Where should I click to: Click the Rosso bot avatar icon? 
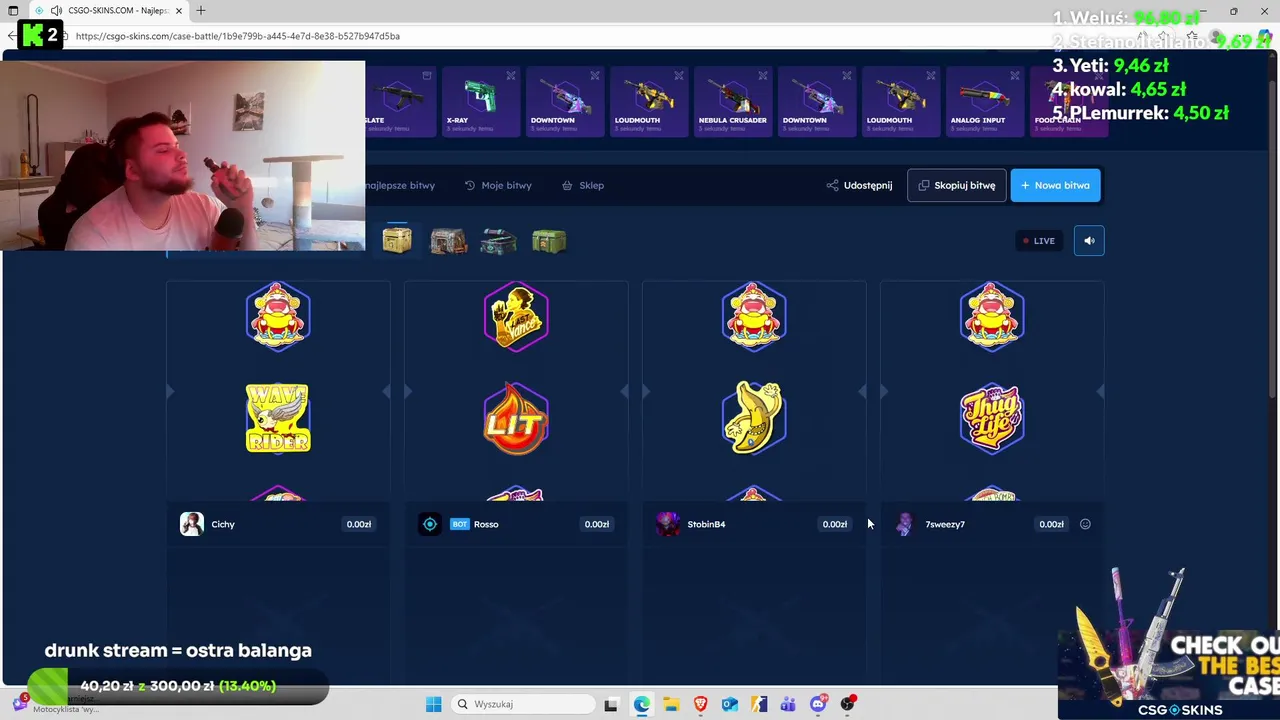coord(429,524)
